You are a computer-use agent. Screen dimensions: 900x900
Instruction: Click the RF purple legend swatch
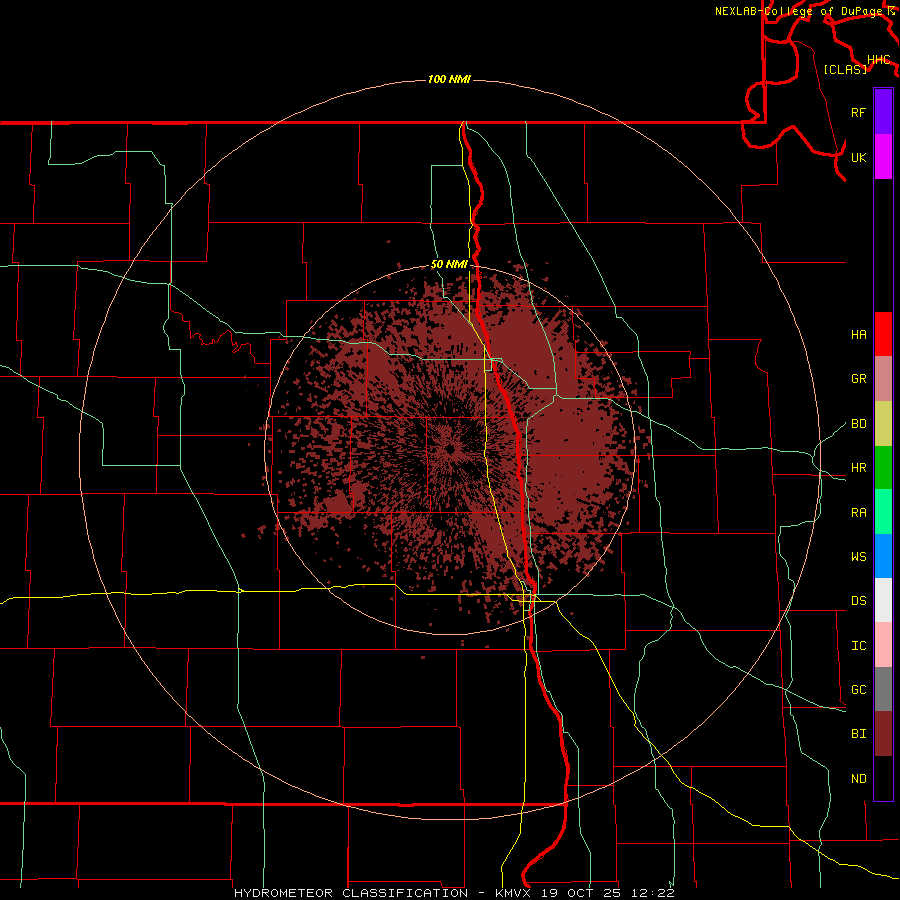[883, 112]
